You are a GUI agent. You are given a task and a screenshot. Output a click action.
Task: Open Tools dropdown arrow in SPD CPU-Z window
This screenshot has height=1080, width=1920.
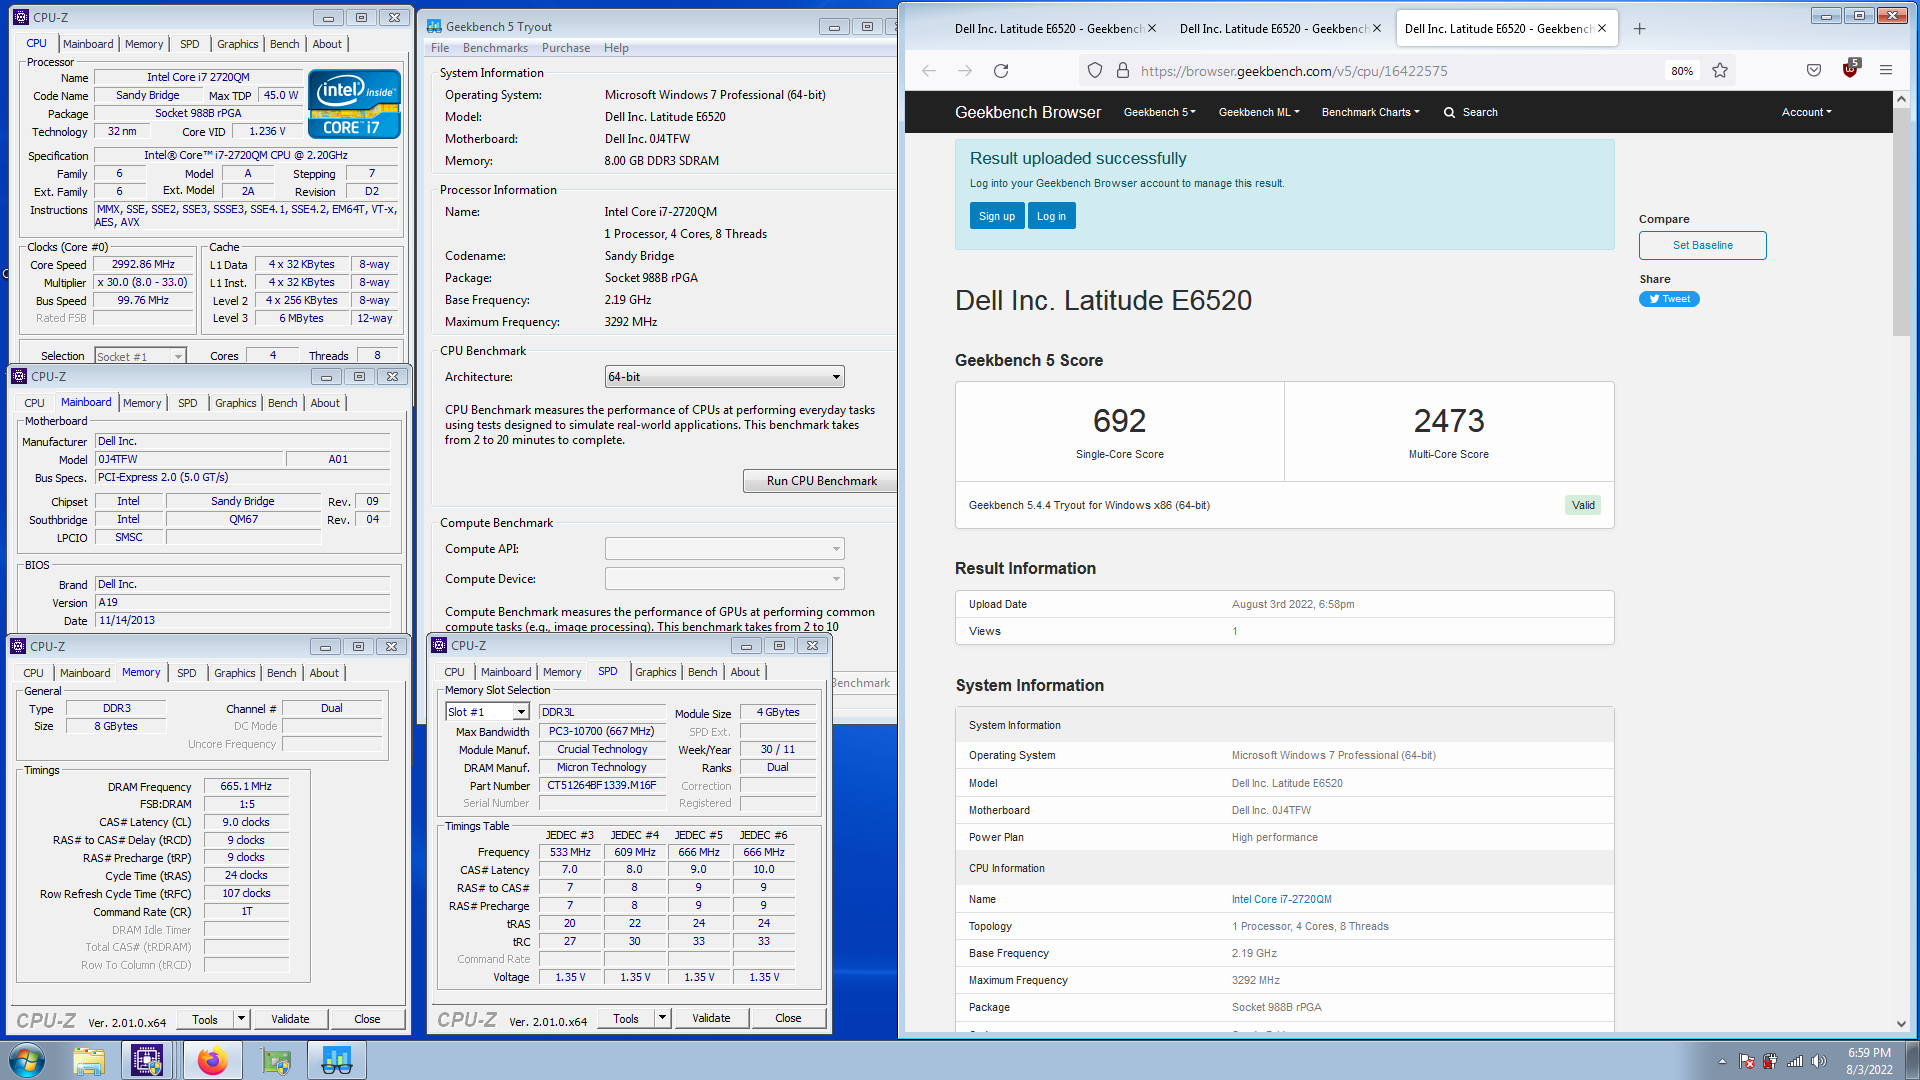tap(662, 1018)
